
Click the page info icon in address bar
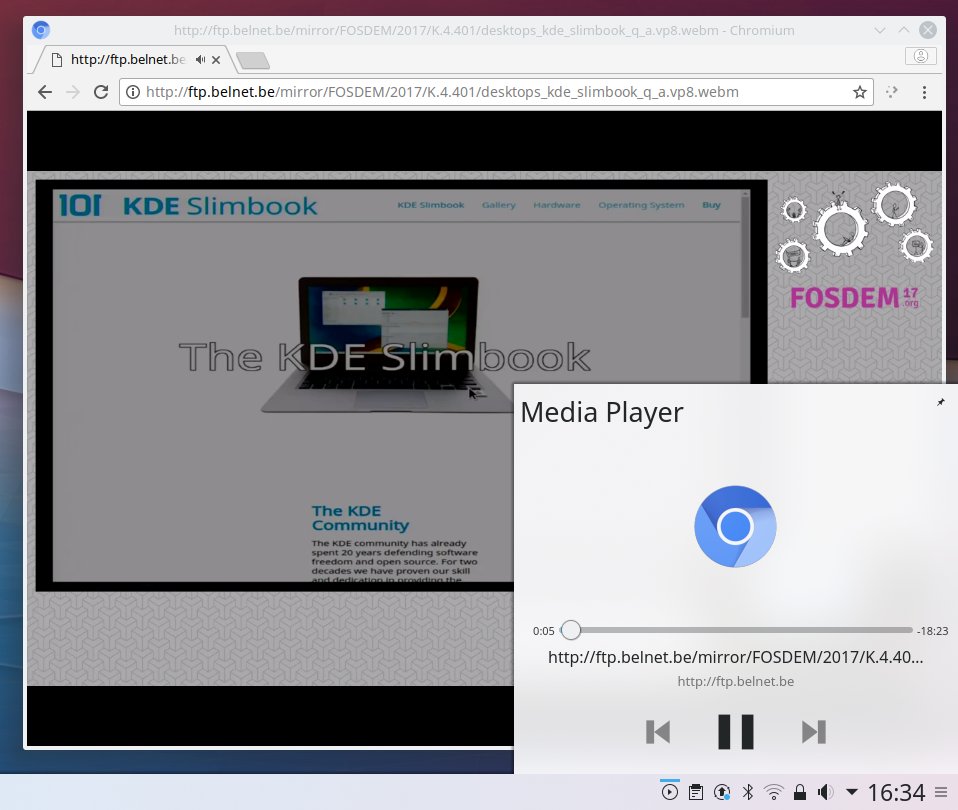click(x=134, y=92)
